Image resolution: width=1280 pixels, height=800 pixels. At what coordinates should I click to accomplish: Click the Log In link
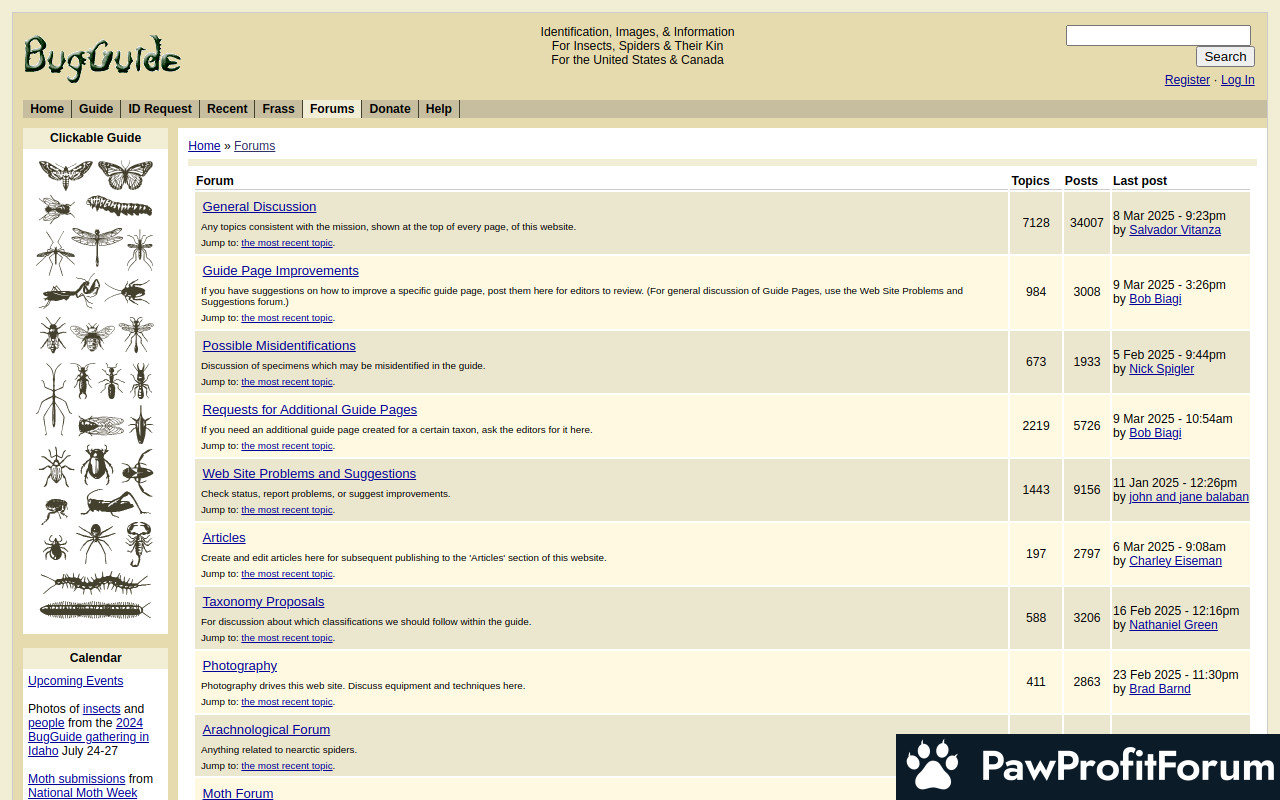pos(1237,80)
